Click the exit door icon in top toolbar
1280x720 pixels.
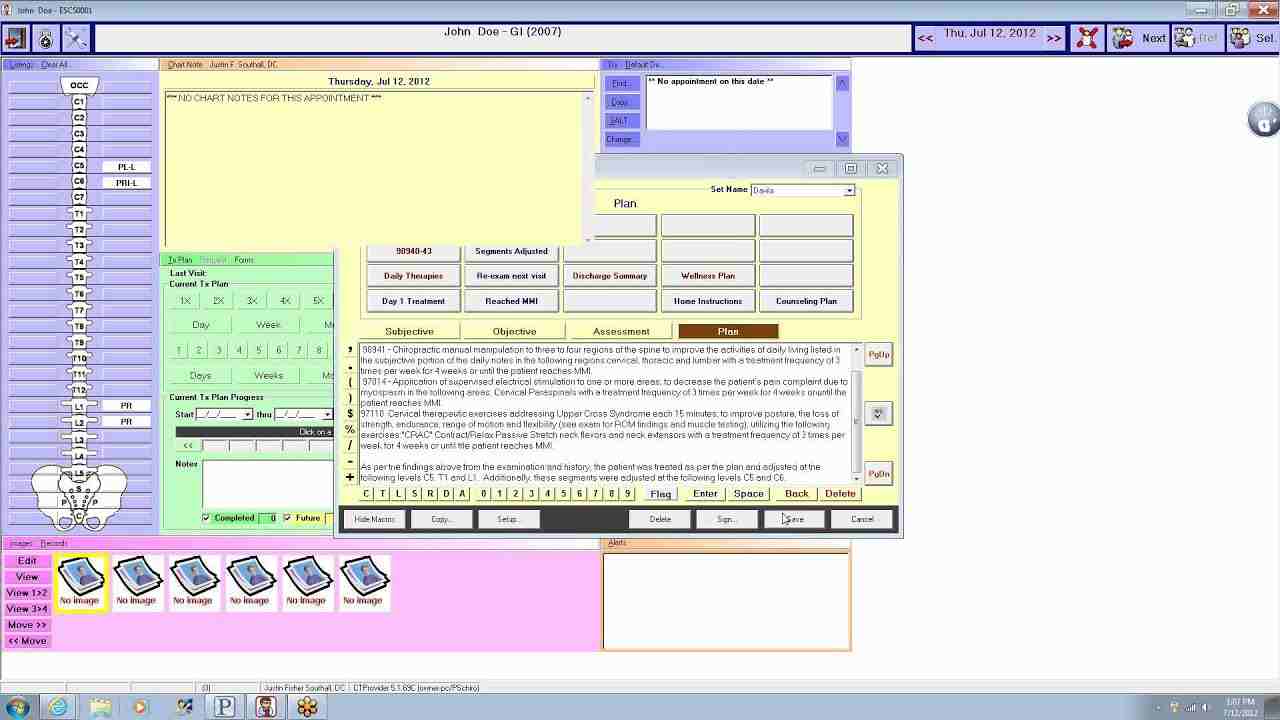point(14,38)
